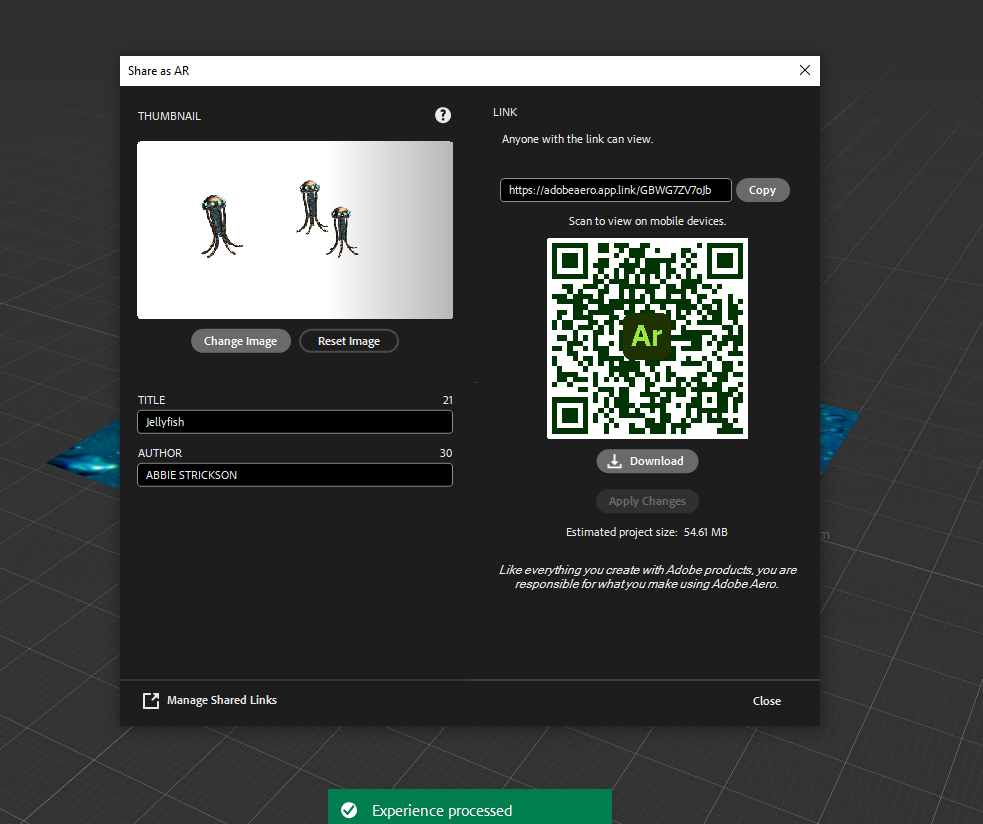Click the Manage Shared Links export icon
The width and height of the screenshot is (983, 824).
click(151, 701)
